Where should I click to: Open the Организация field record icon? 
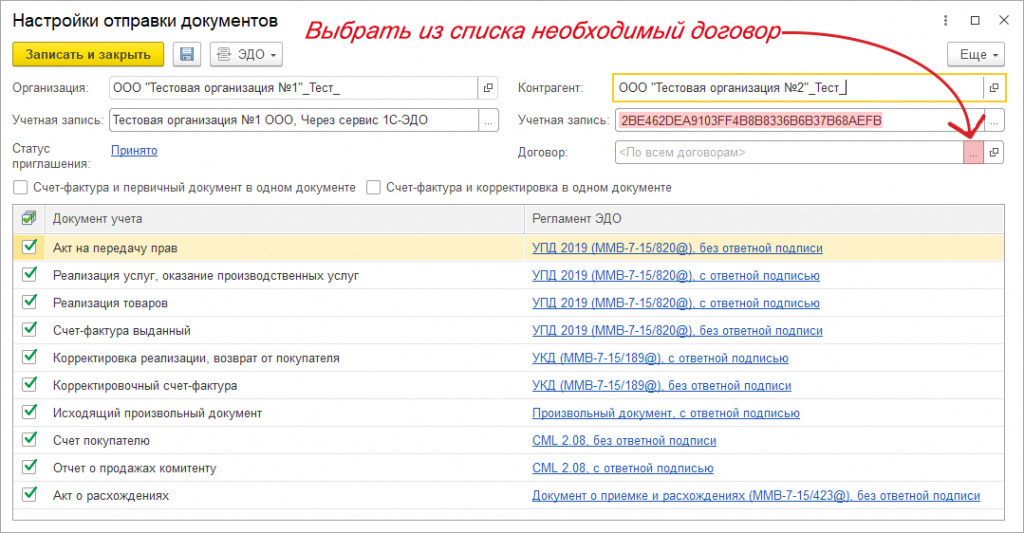[x=488, y=88]
